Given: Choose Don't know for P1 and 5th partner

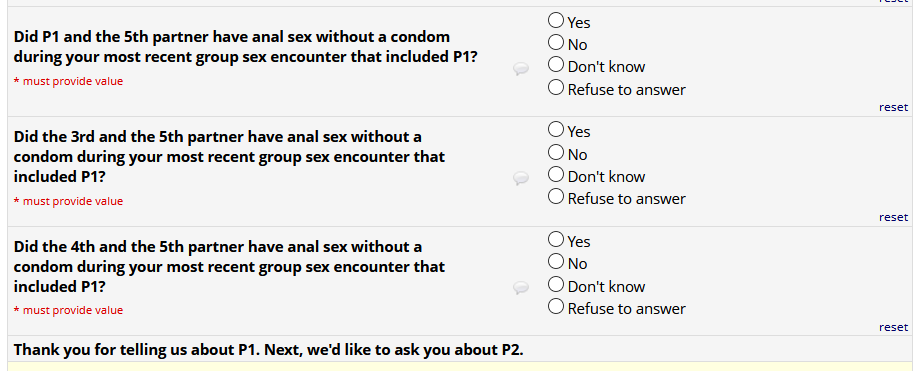Looking at the screenshot, I should pyautogui.click(x=556, y=65).
